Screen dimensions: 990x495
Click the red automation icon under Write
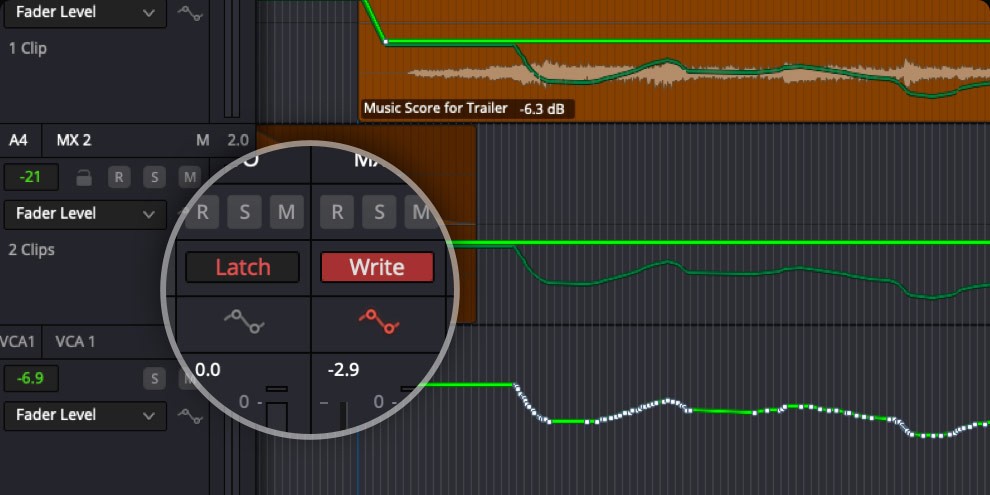click(x=378, y=322)
